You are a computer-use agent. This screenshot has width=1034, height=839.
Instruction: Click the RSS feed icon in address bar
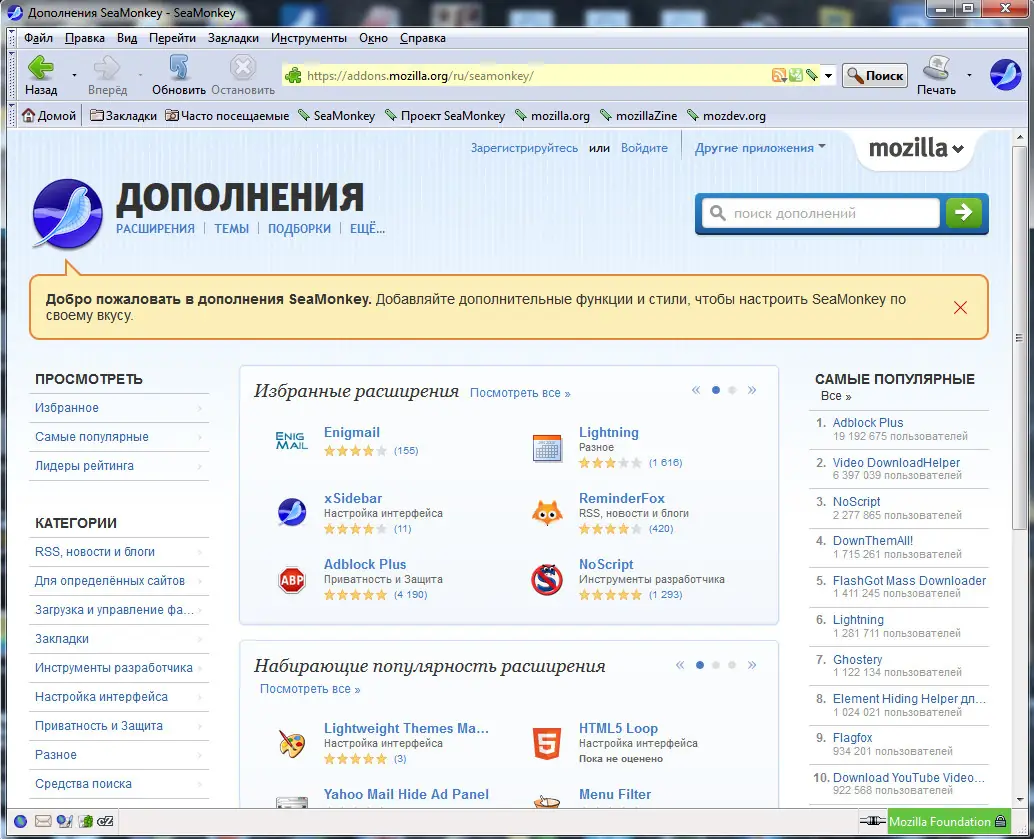[x=779, y=75]
